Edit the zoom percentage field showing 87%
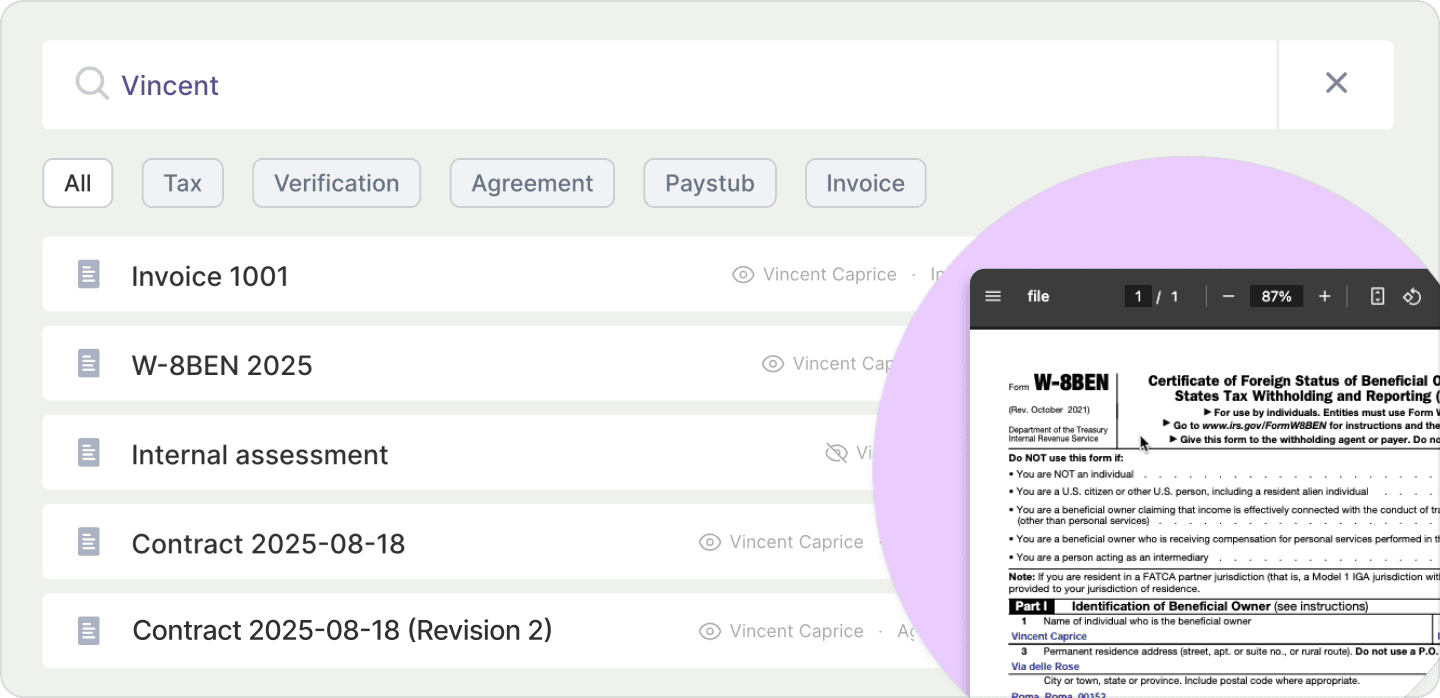The width and height of the screenshot is (1440, 698). coord(1276,296)
